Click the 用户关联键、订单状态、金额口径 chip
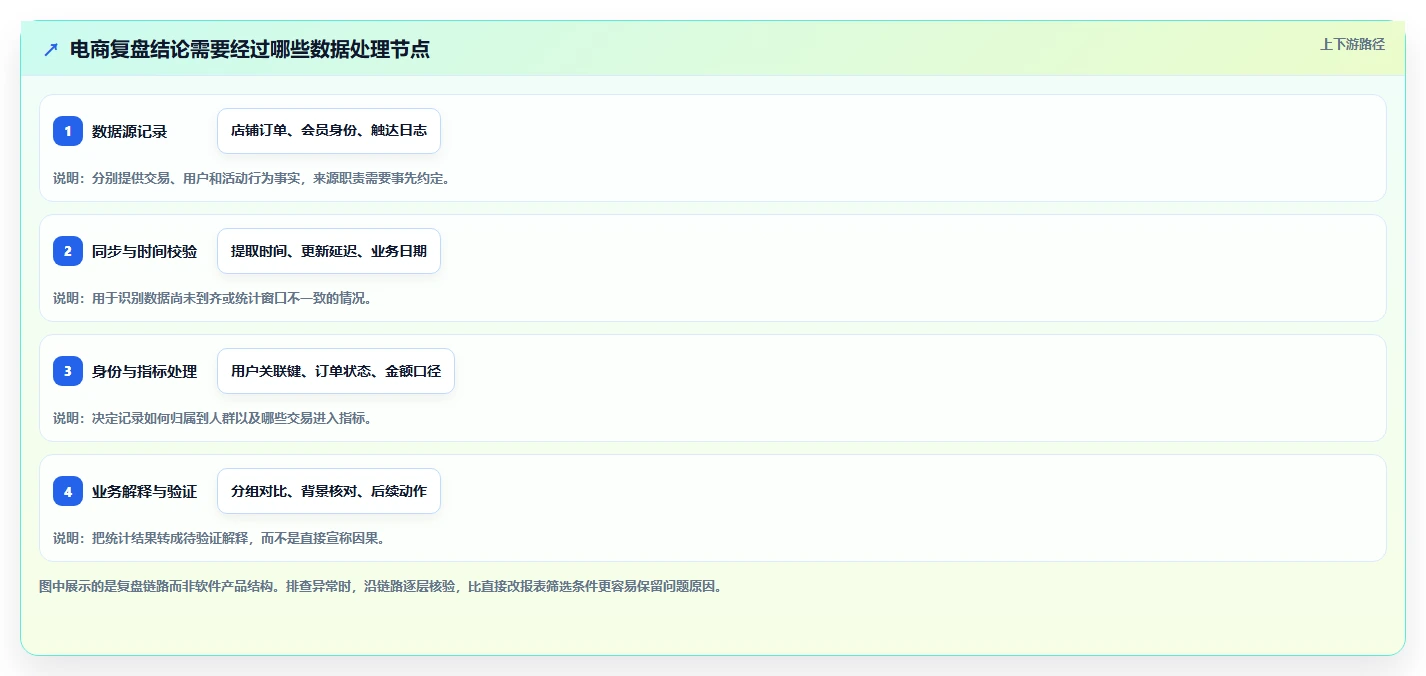 tap(336, 371)
